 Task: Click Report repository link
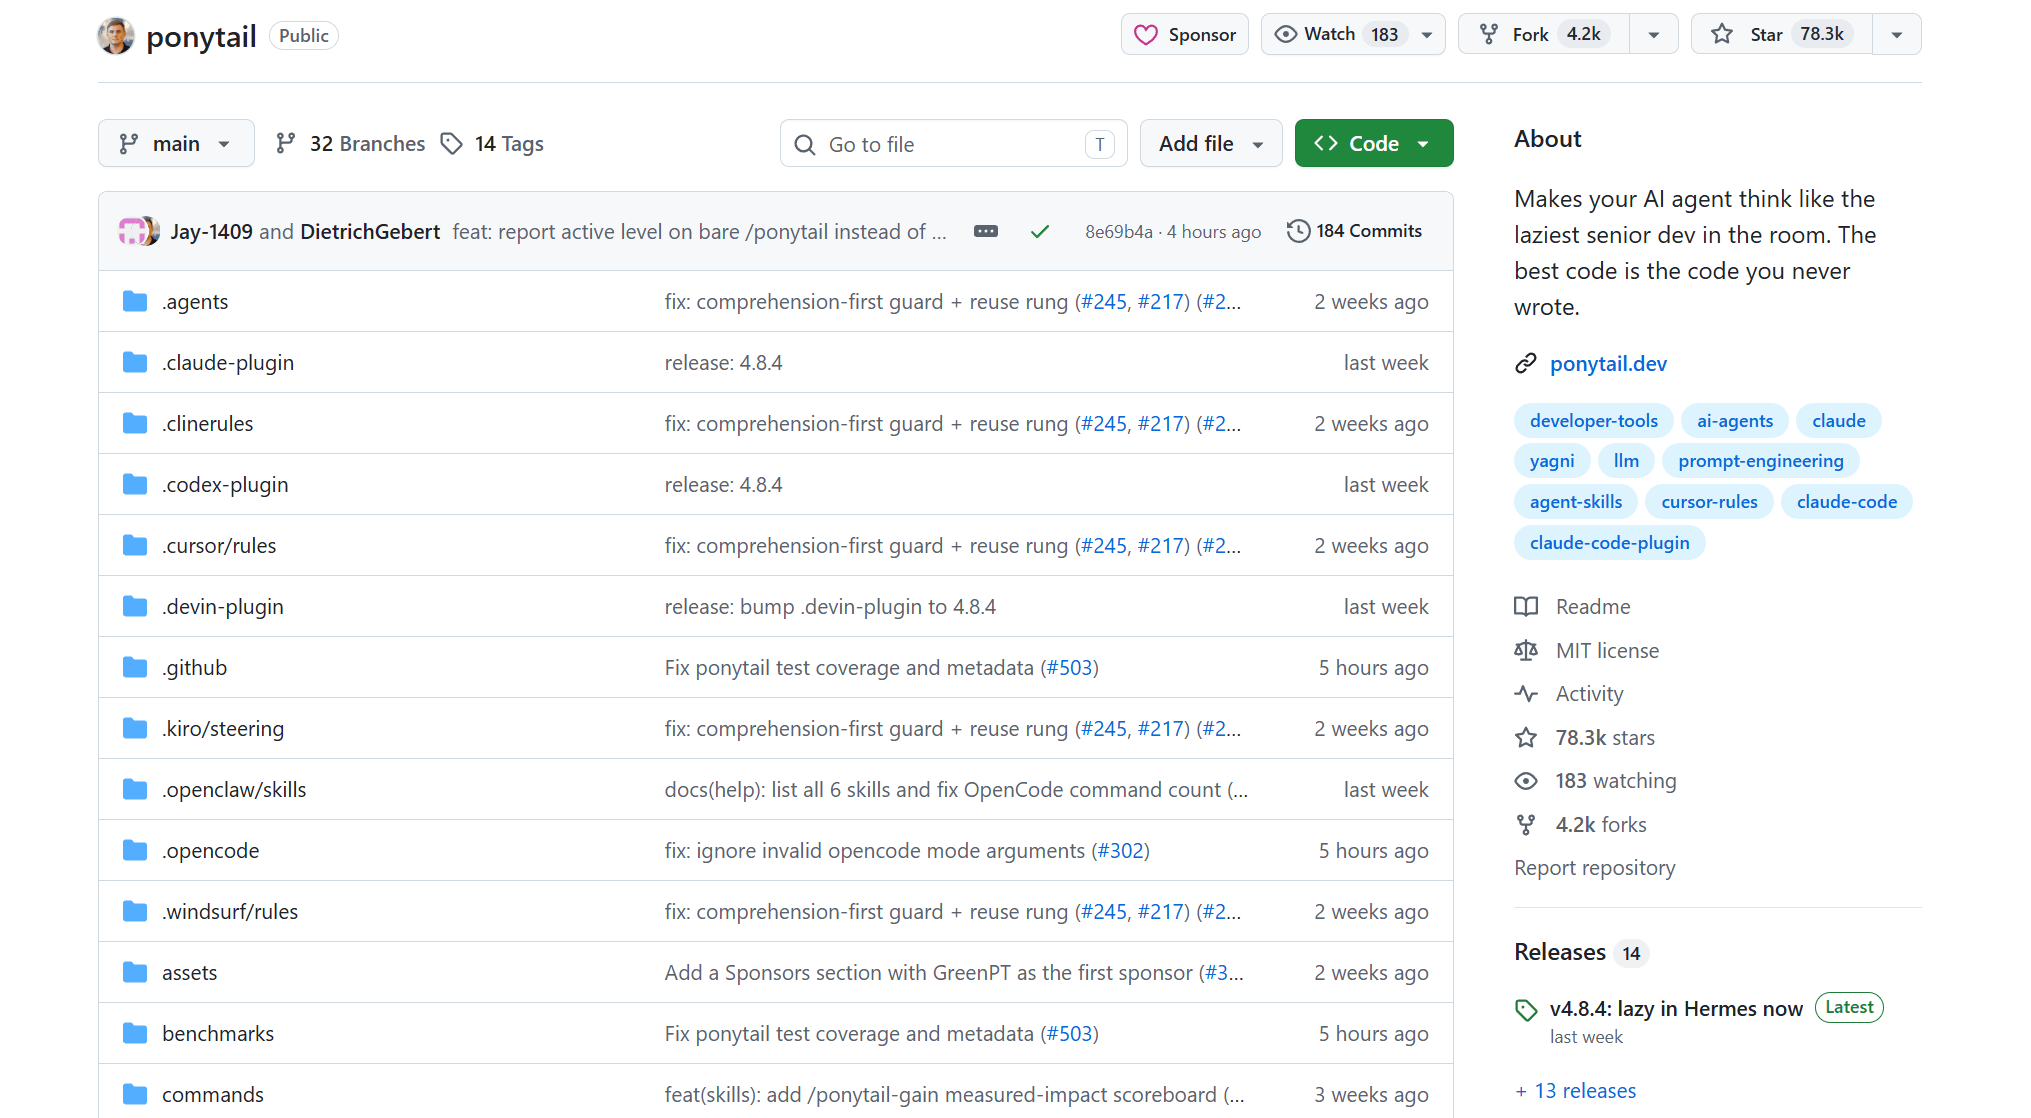(x=1594, y=867)
